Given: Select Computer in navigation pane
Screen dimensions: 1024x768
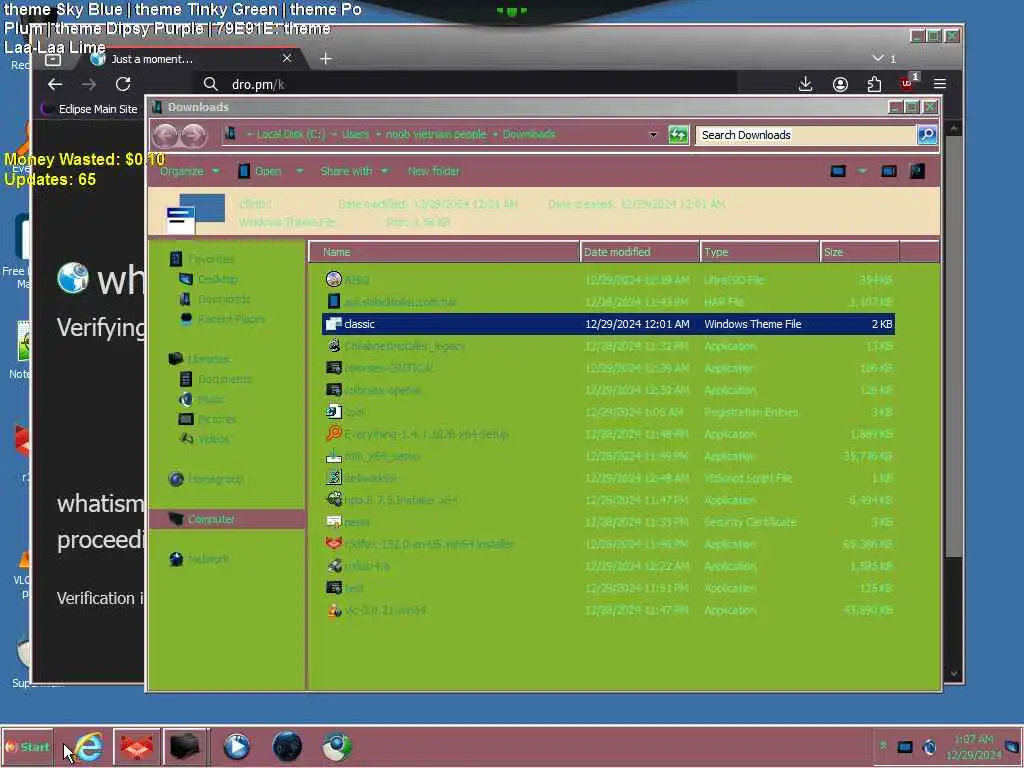Looking at the screenshot, I should click(x=227, y=519).
